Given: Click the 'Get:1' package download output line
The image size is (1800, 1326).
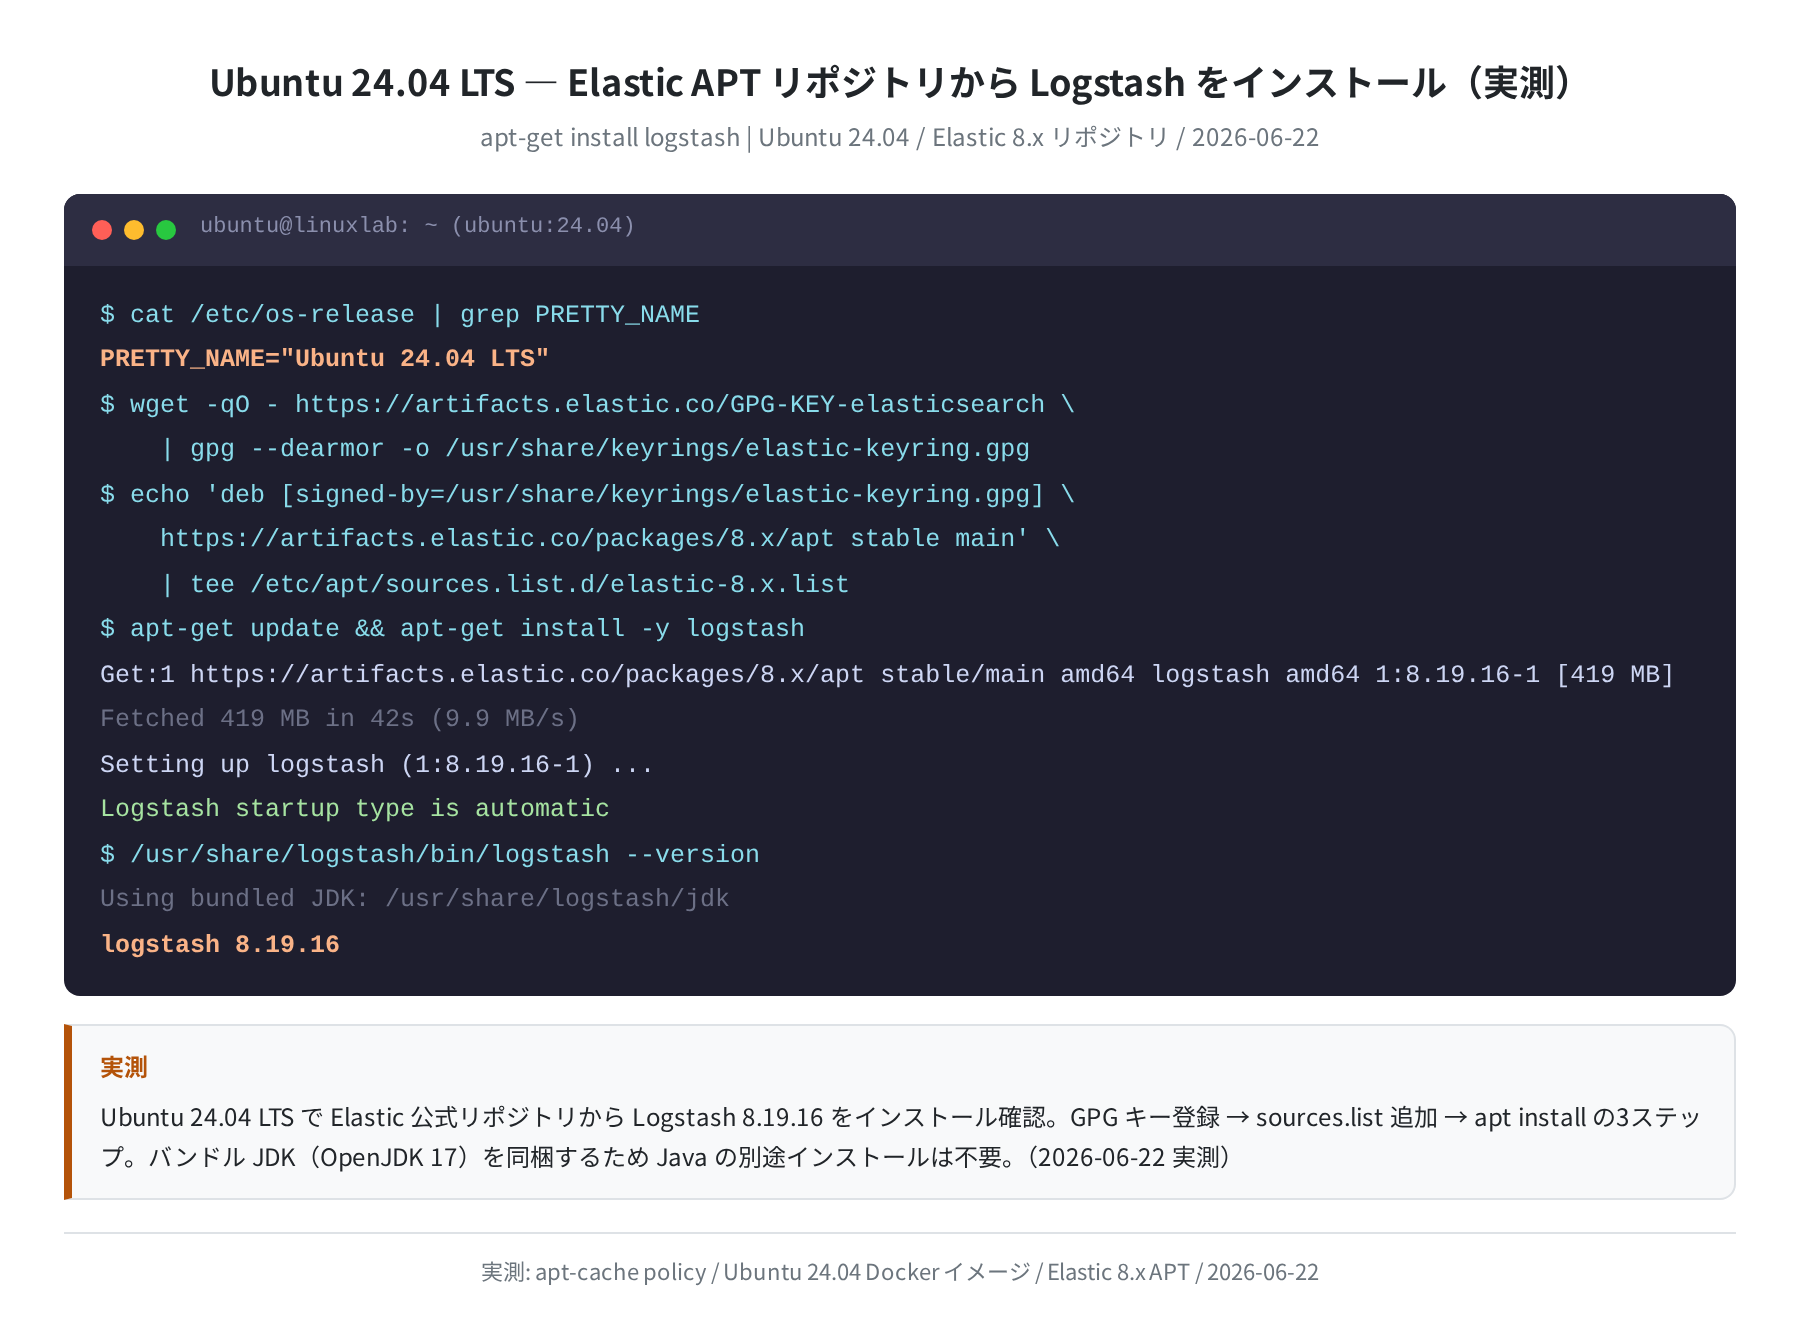Looking at the screenshot, I should [x=887, y=675].
